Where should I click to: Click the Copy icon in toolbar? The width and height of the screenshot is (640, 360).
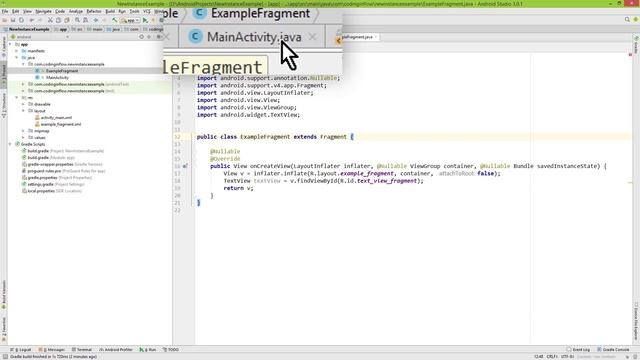(x=58, y=20)
